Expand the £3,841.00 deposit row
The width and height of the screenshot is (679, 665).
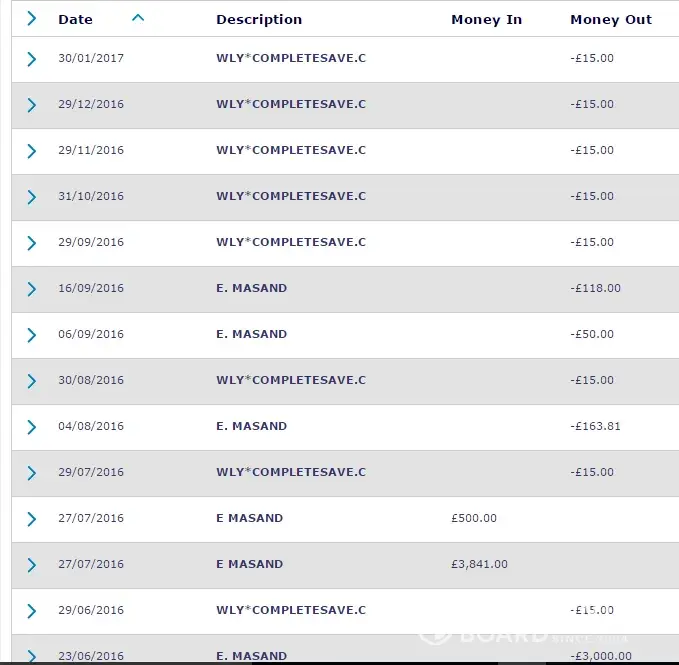(x=32, y=565)
